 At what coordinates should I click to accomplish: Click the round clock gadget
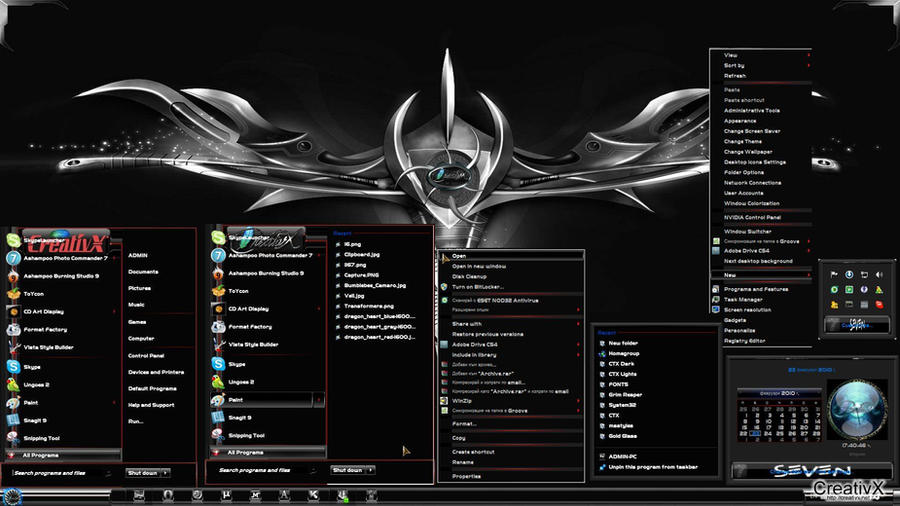pos(857,410)
